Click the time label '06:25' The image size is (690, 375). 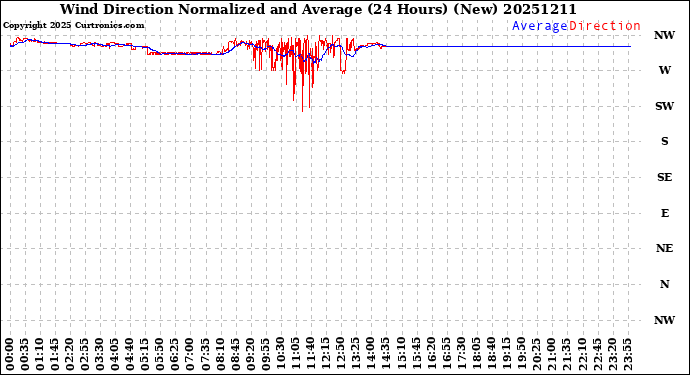click(175, 355)
